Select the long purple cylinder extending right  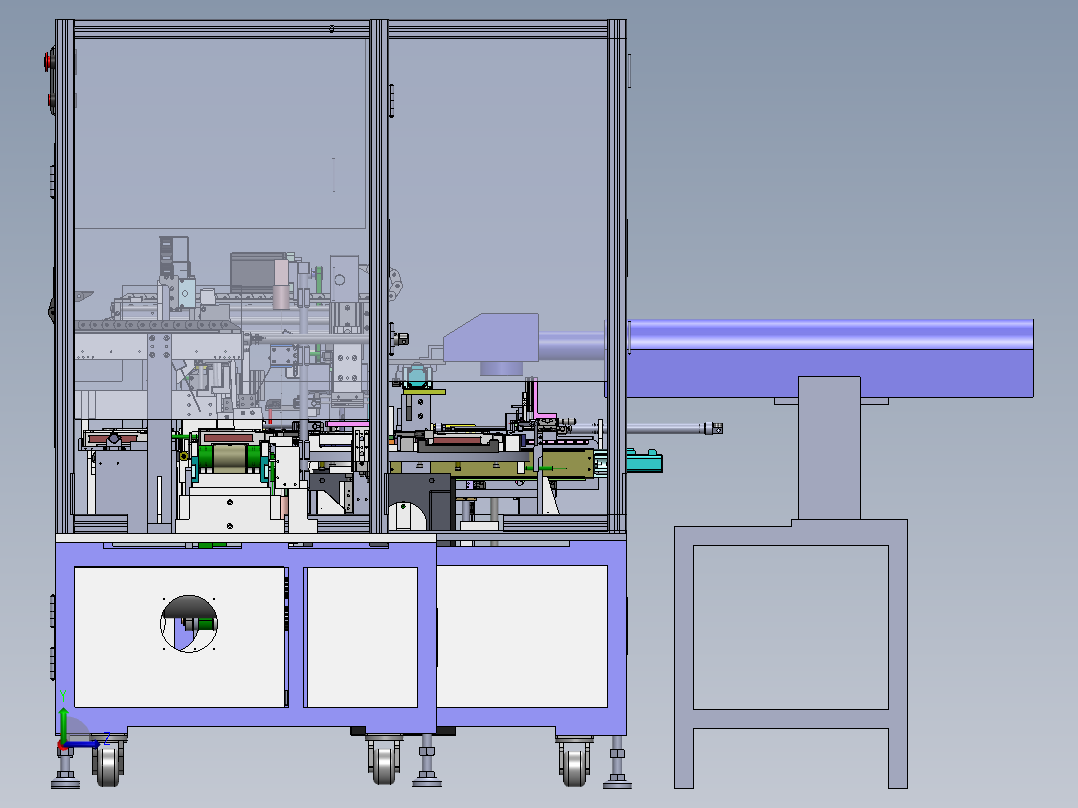830,335
